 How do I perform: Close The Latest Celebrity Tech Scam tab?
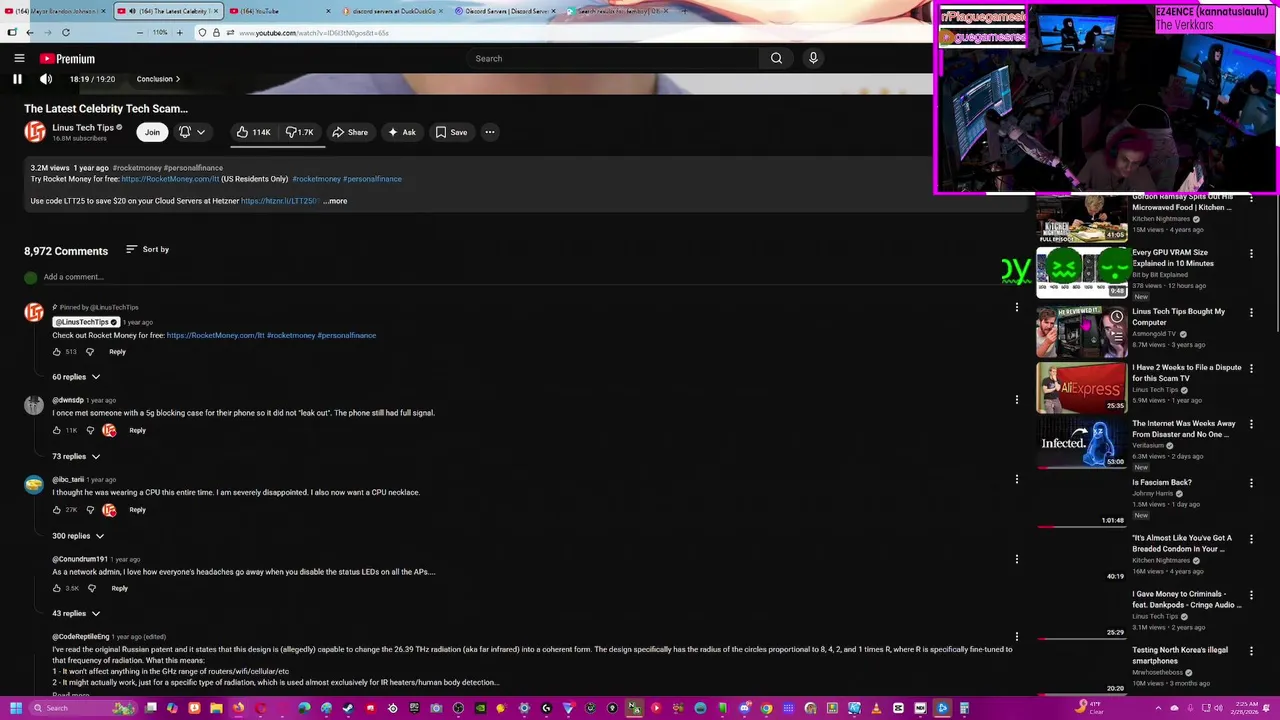click(x=215, y=11)
